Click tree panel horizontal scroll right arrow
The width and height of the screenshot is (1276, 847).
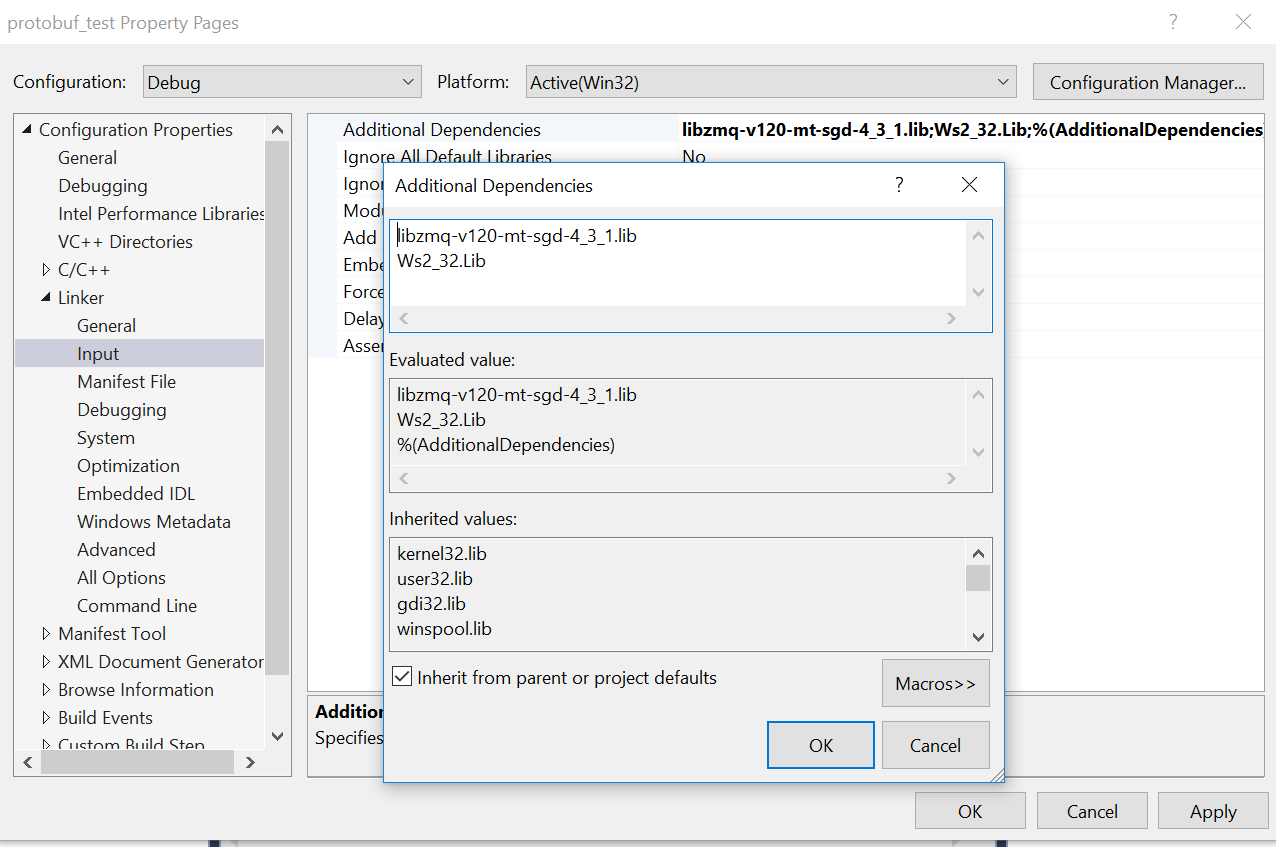coord(250,762)
